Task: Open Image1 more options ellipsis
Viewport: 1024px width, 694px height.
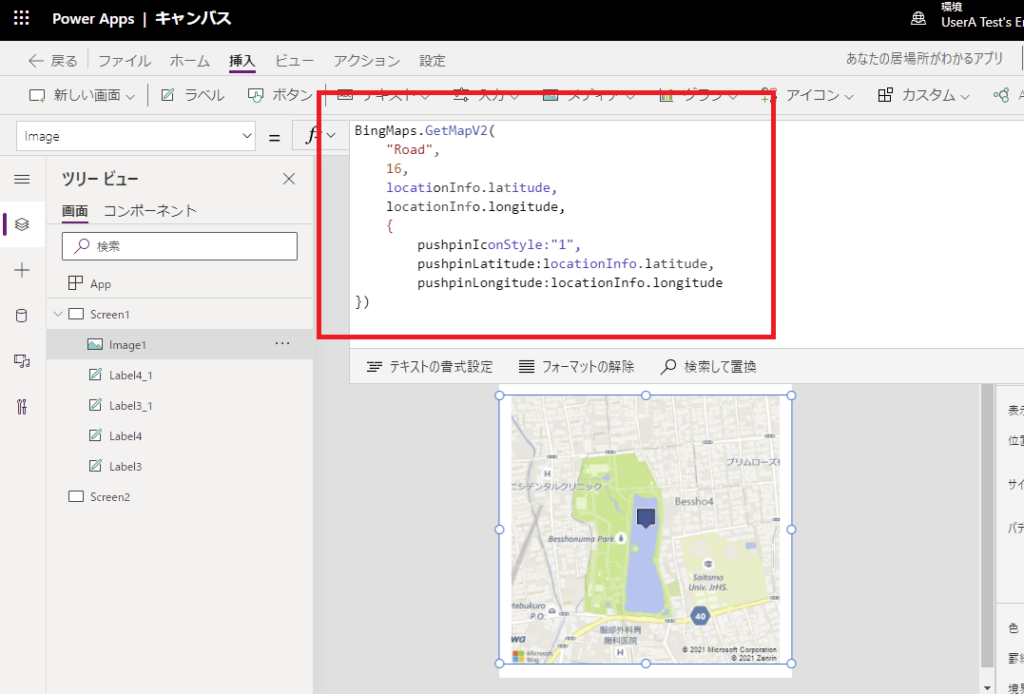Action: 282,343
